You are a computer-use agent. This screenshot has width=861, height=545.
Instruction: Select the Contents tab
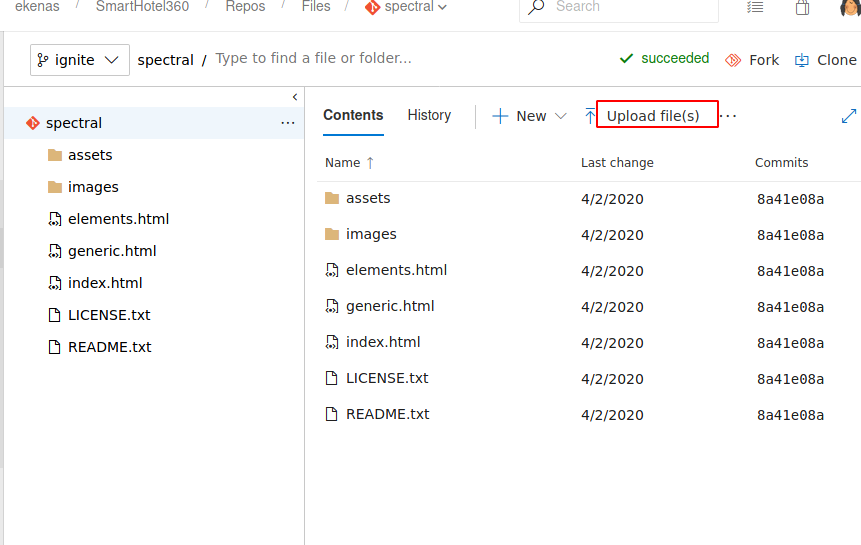353,115
